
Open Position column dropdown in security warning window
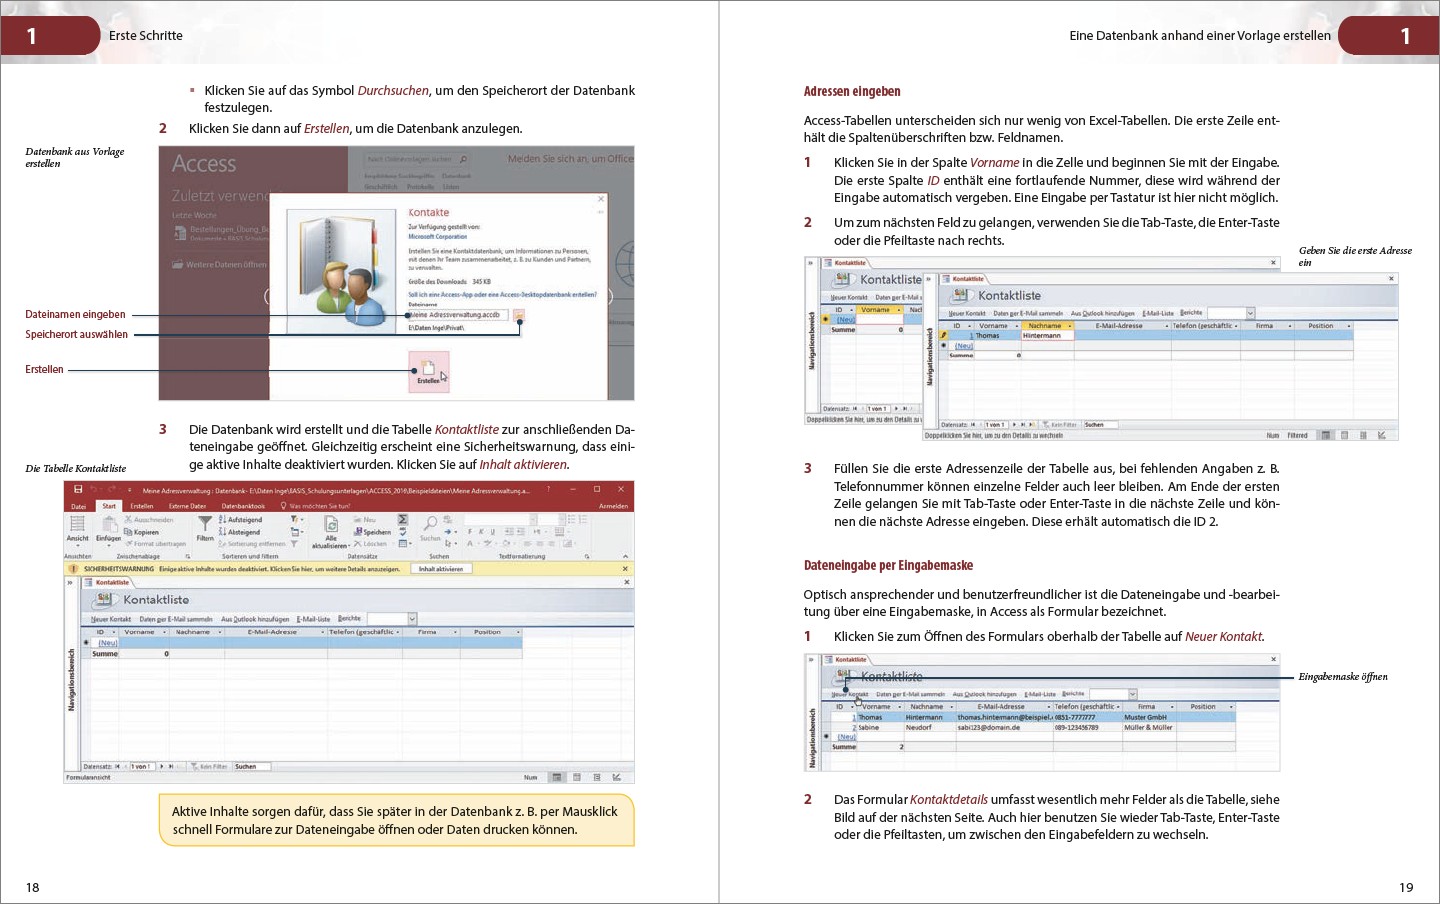click(518, 632)
